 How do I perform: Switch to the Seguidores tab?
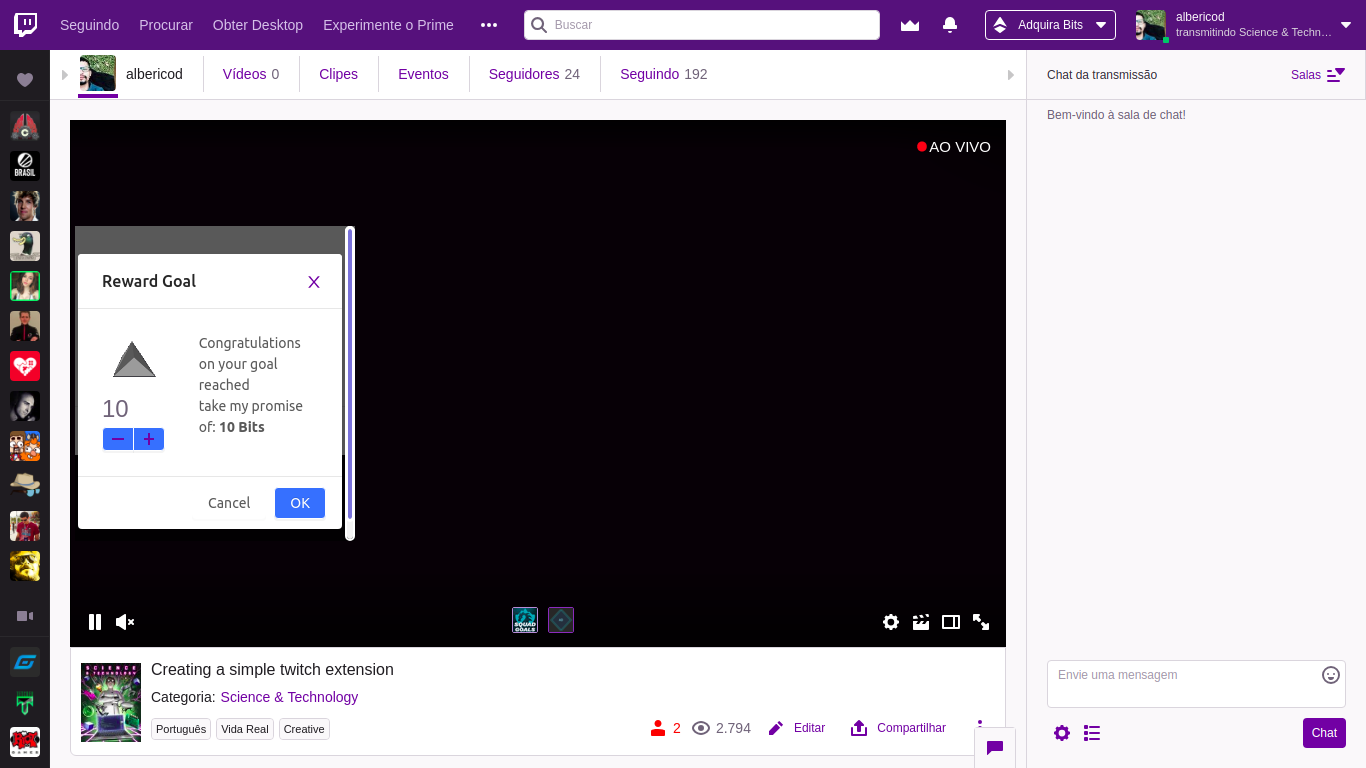coord(534,74)
